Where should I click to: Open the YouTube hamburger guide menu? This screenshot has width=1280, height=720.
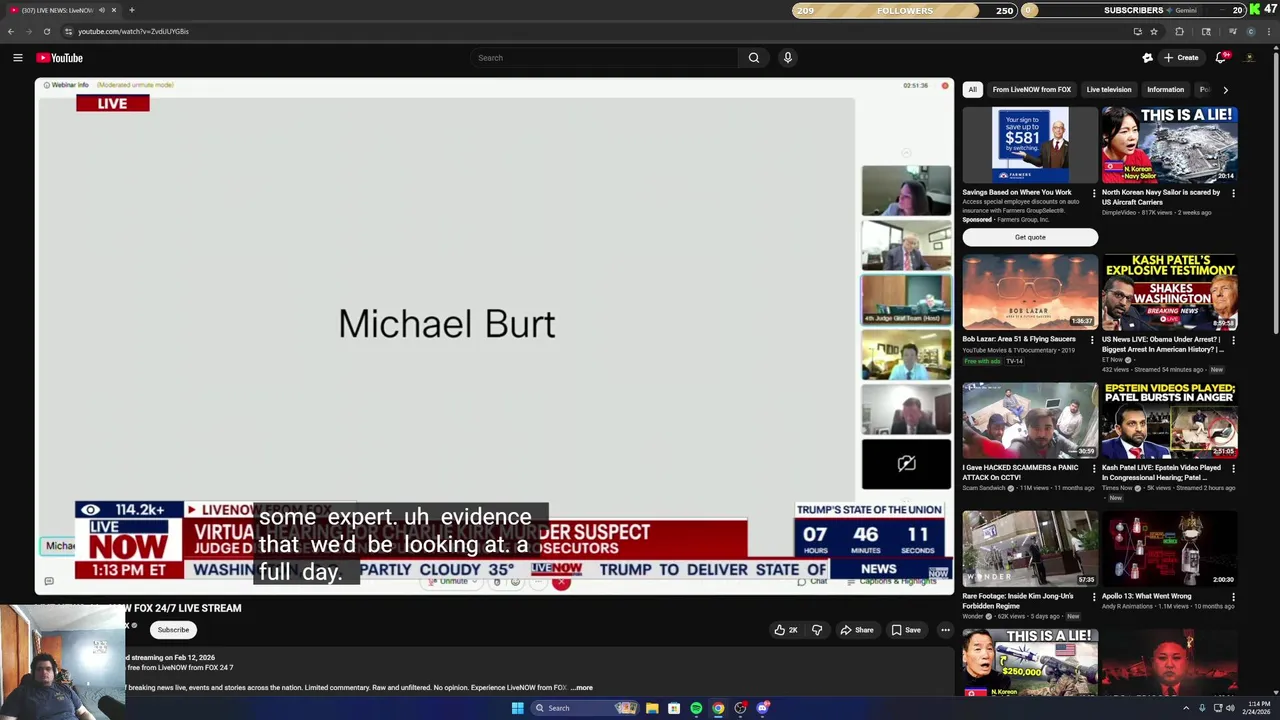click(x=17, y=58)
